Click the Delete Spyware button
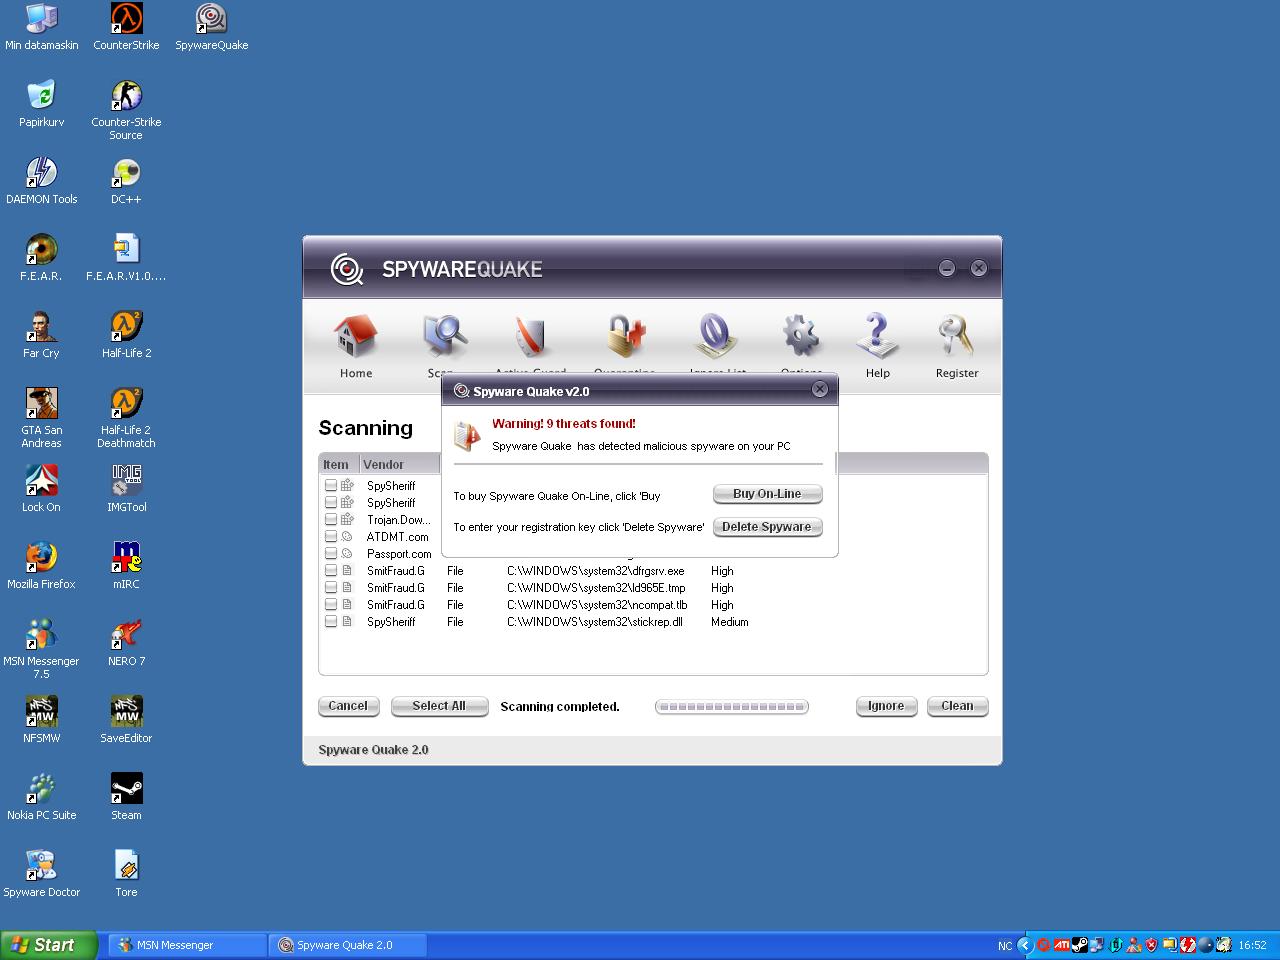 coord(767,527)
